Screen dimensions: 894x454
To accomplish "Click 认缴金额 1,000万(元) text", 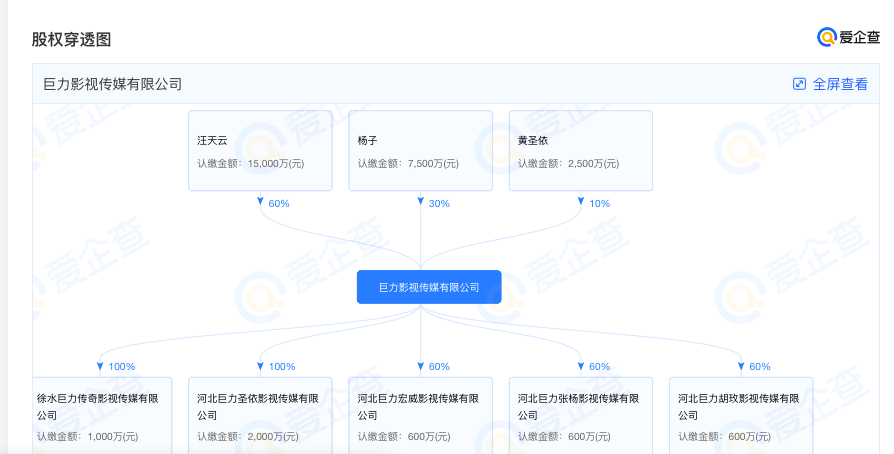I will pyautogui.click(x=88, y=437).
